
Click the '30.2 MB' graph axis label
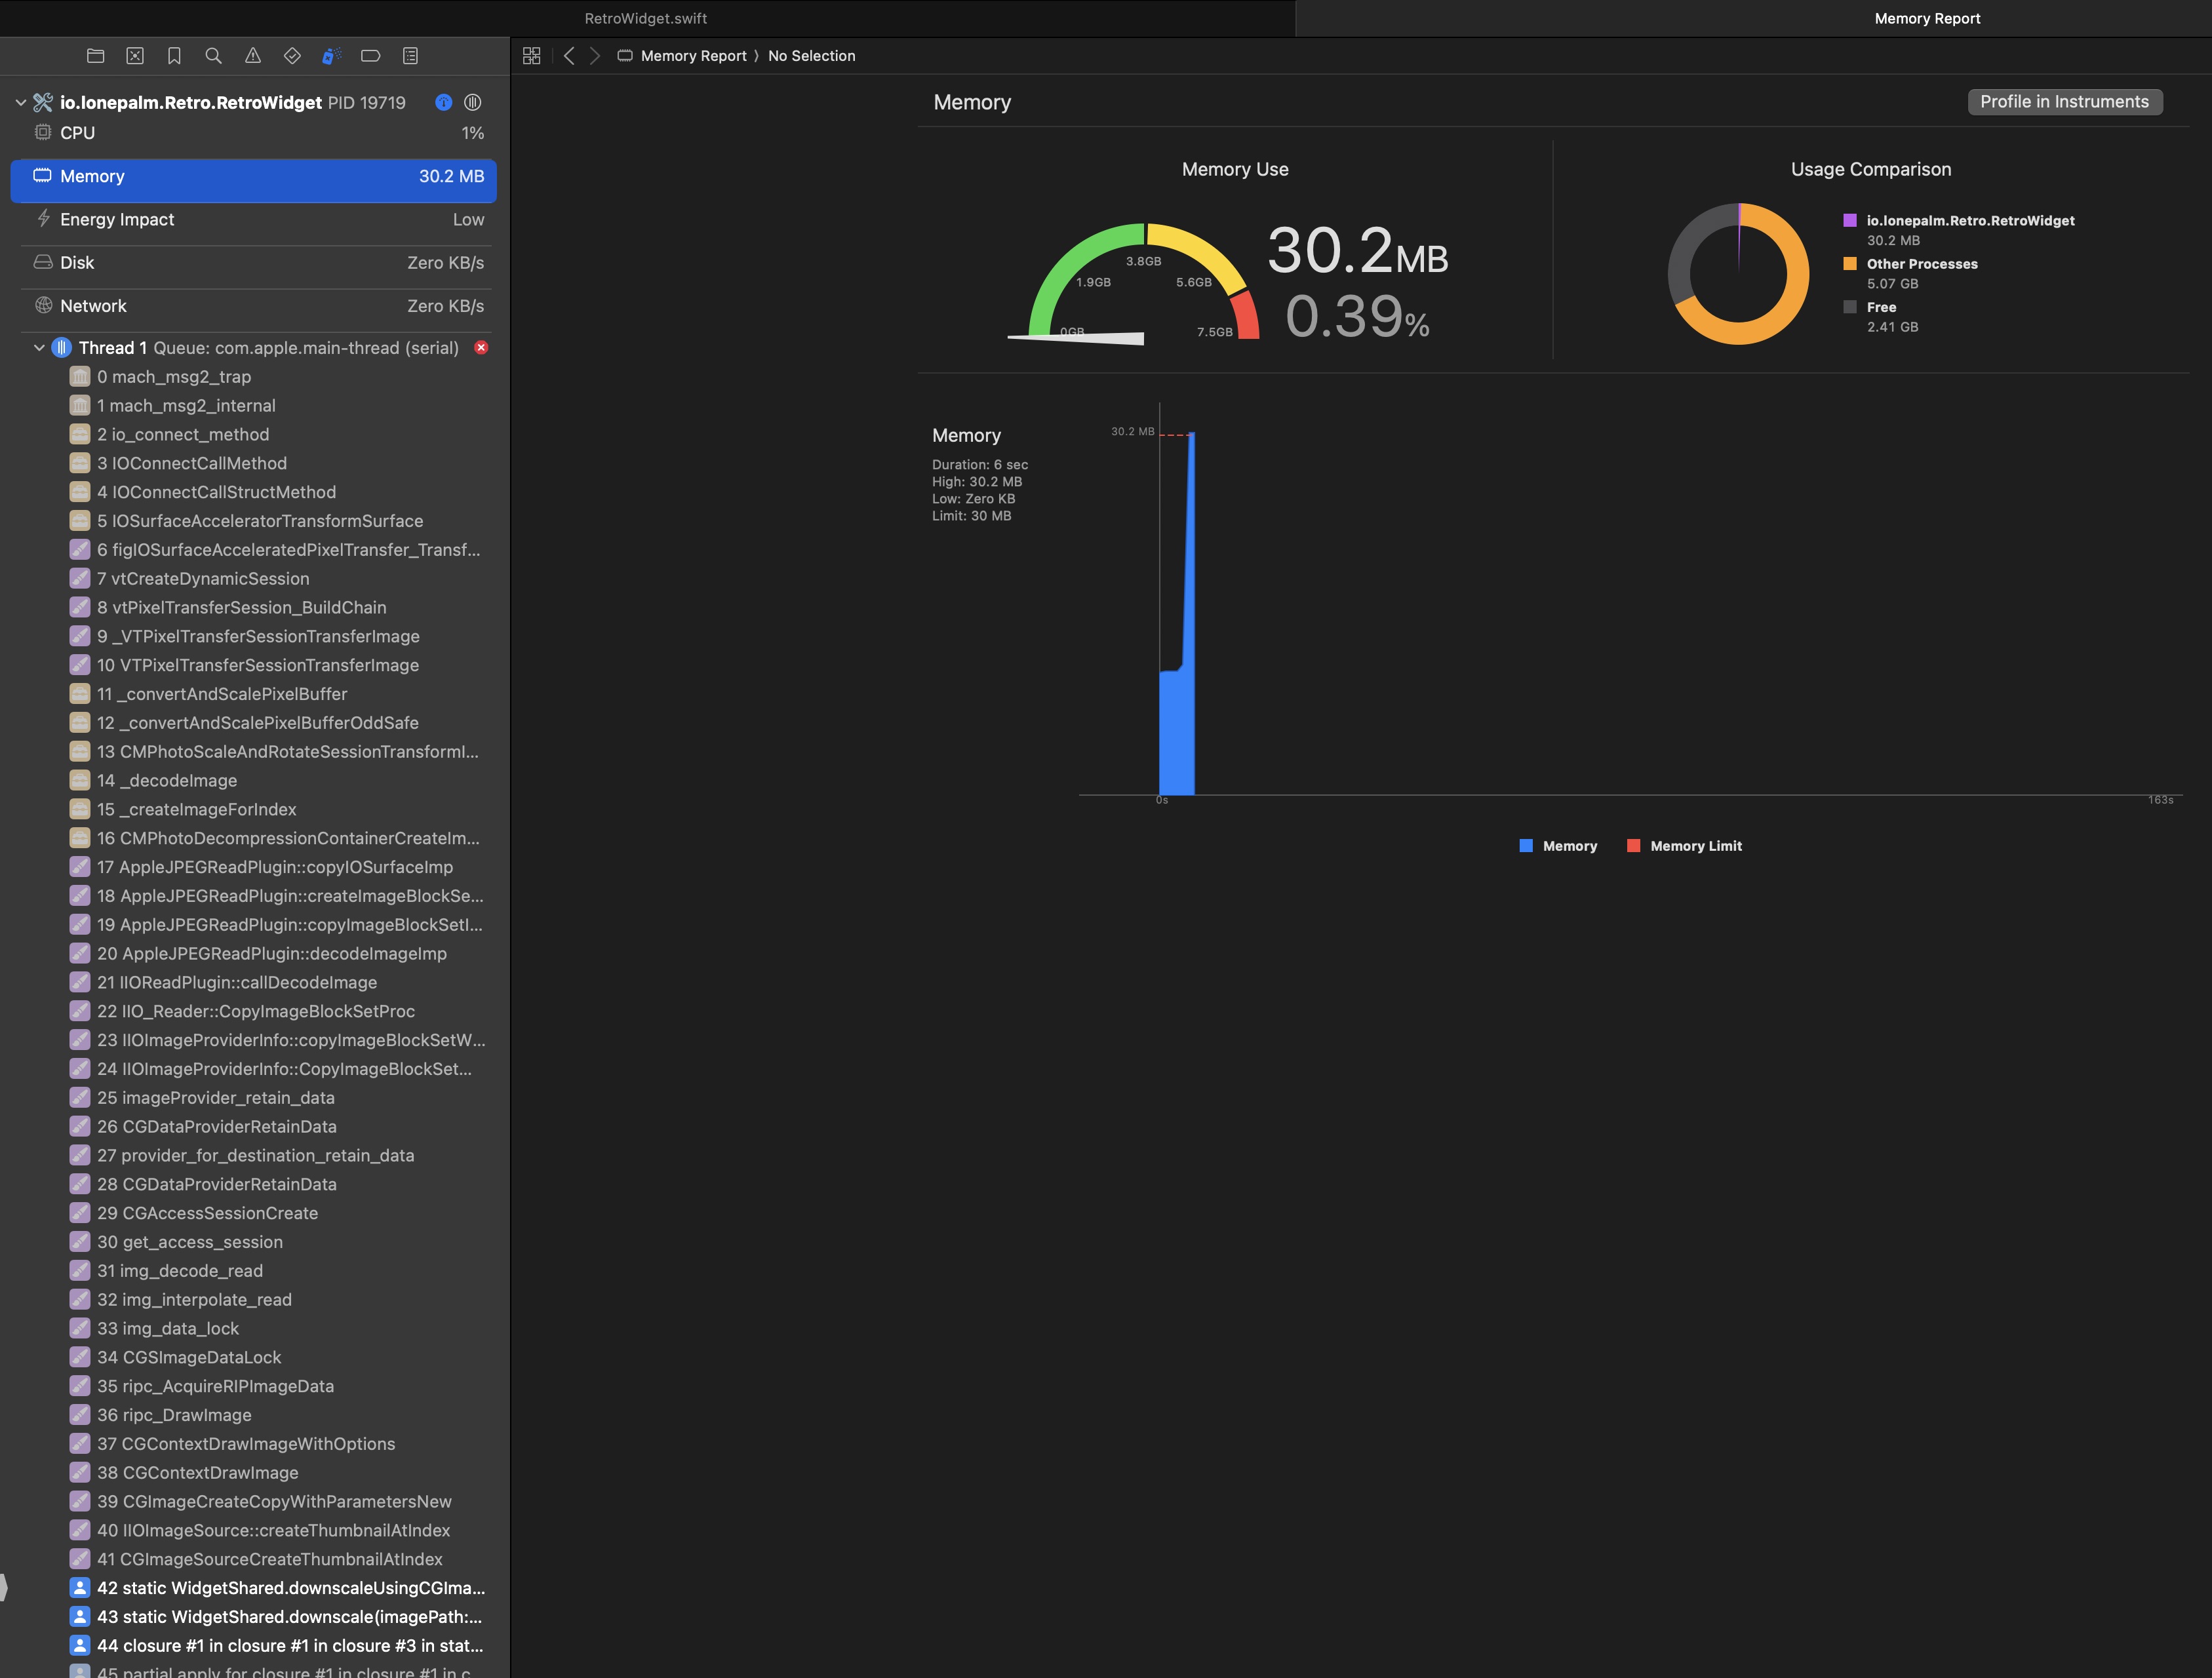[x=1132, y=432]
